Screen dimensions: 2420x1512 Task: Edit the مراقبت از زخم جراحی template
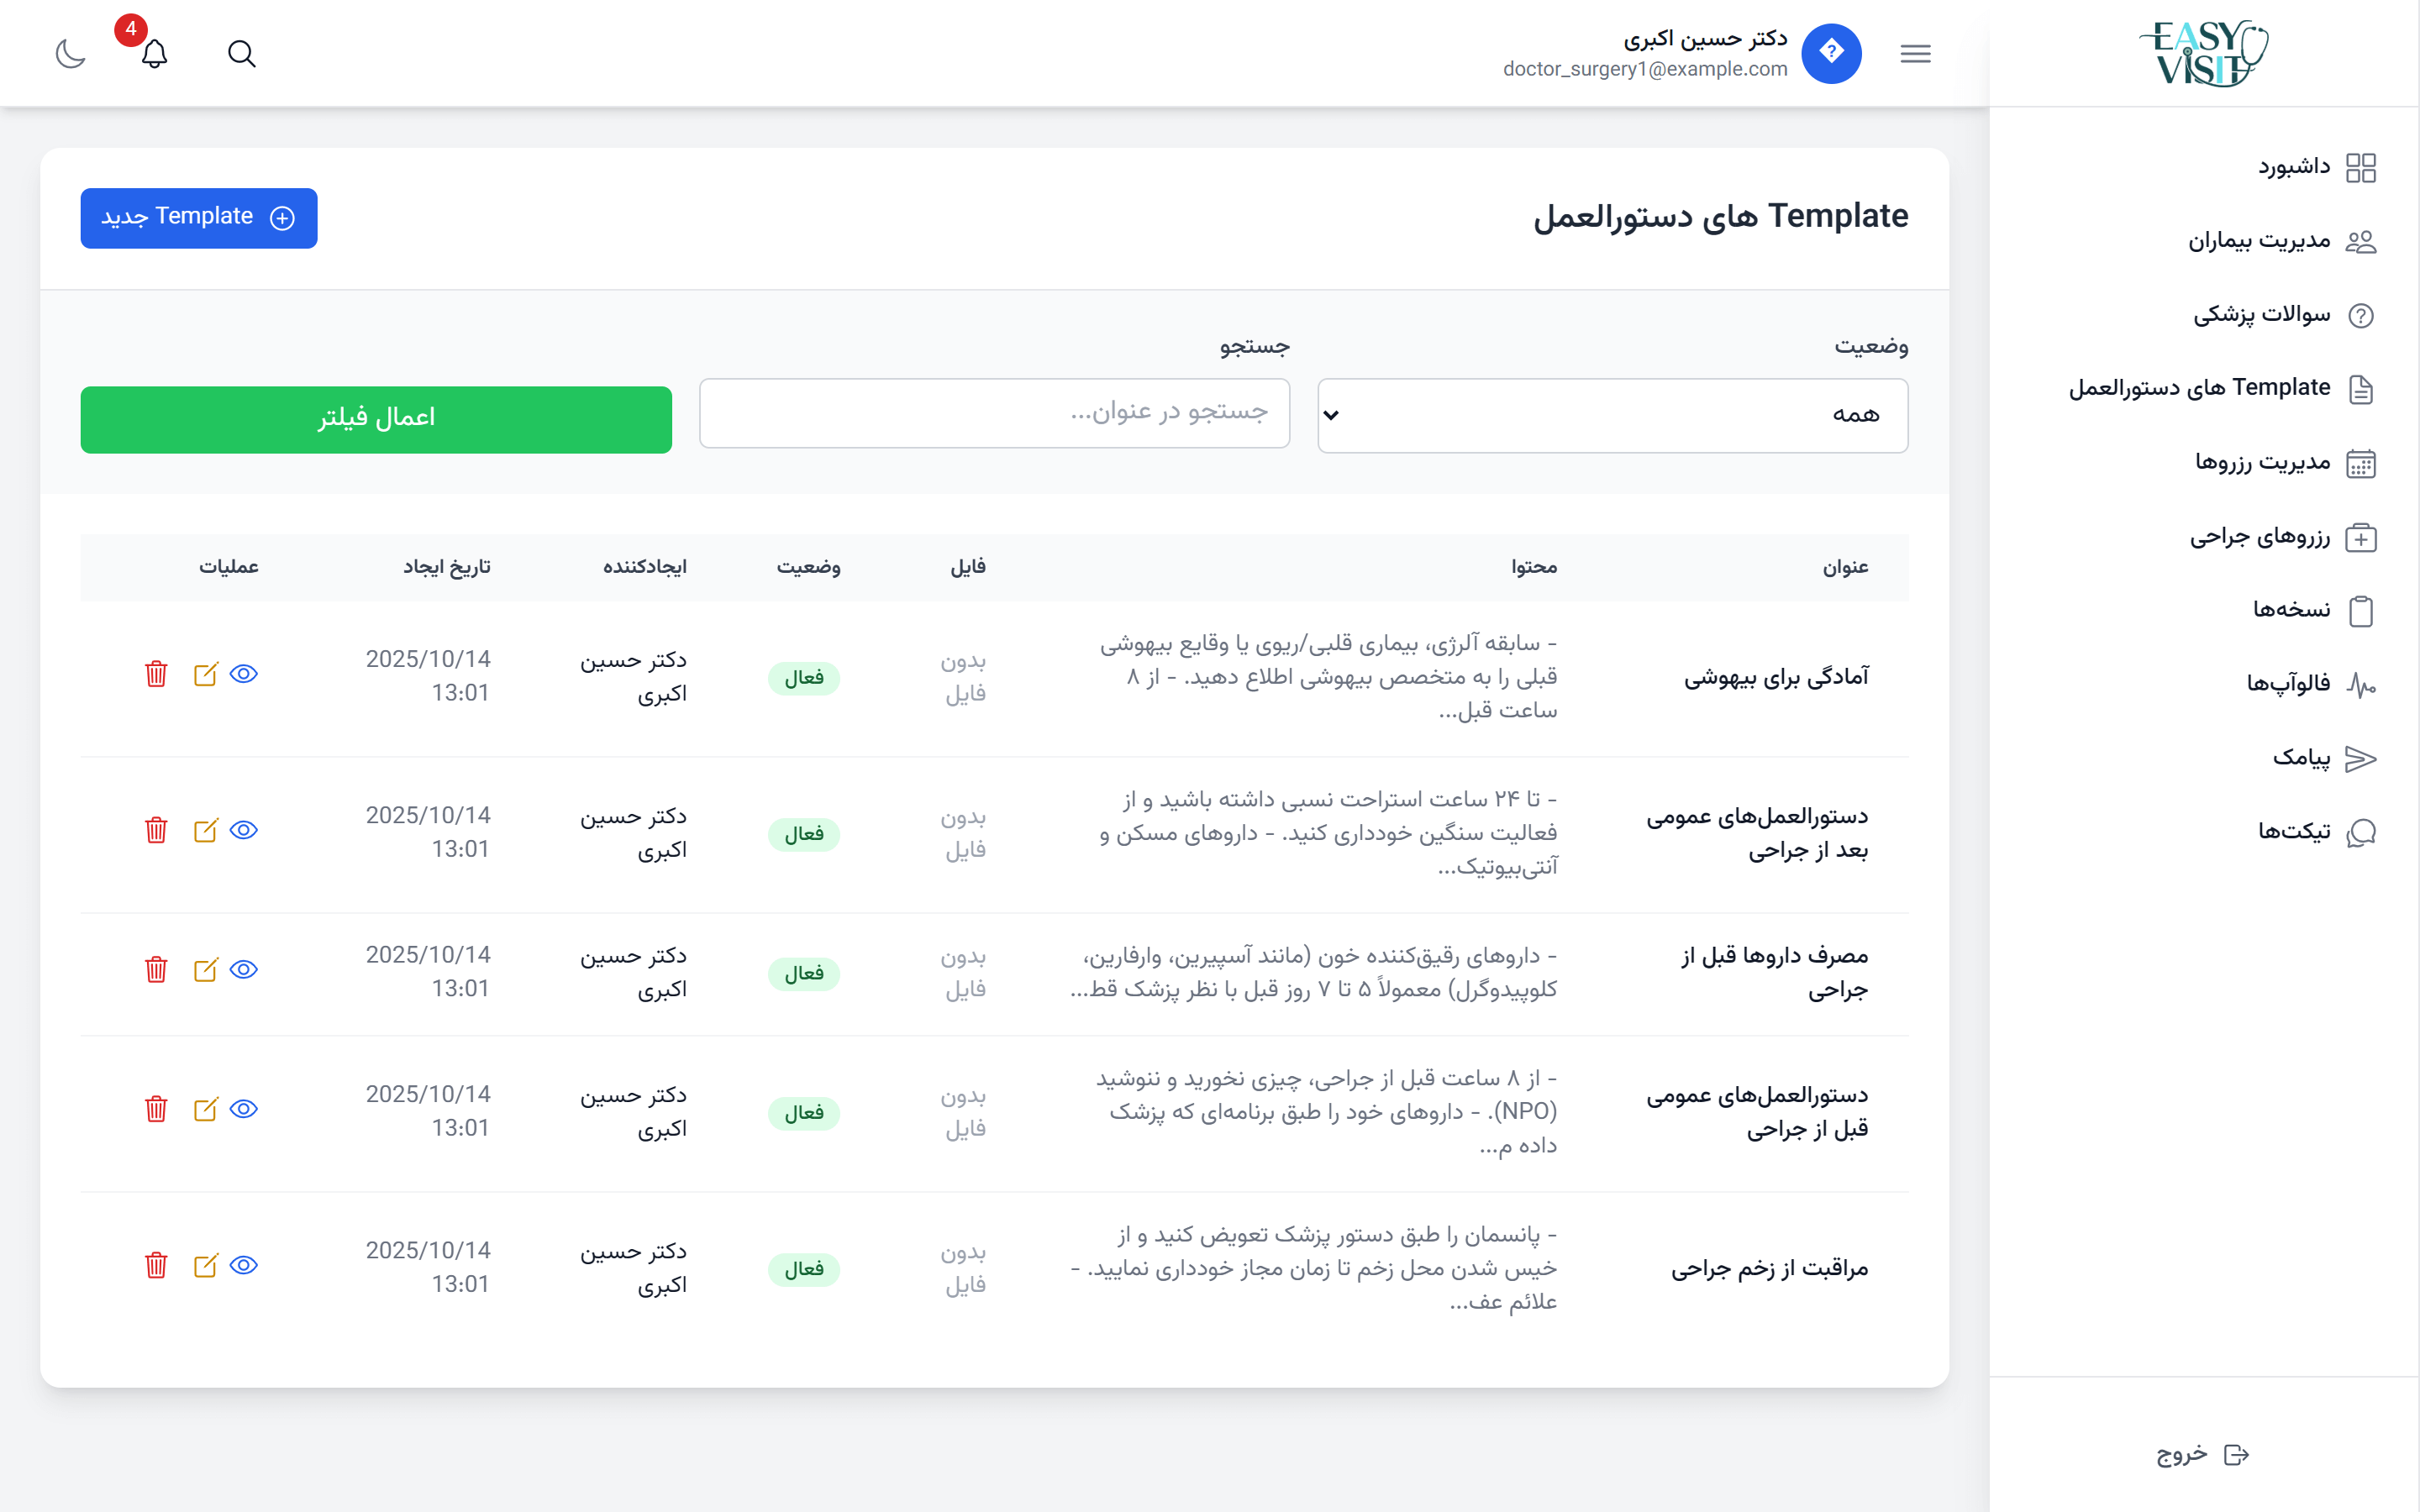pos(205,1266)
